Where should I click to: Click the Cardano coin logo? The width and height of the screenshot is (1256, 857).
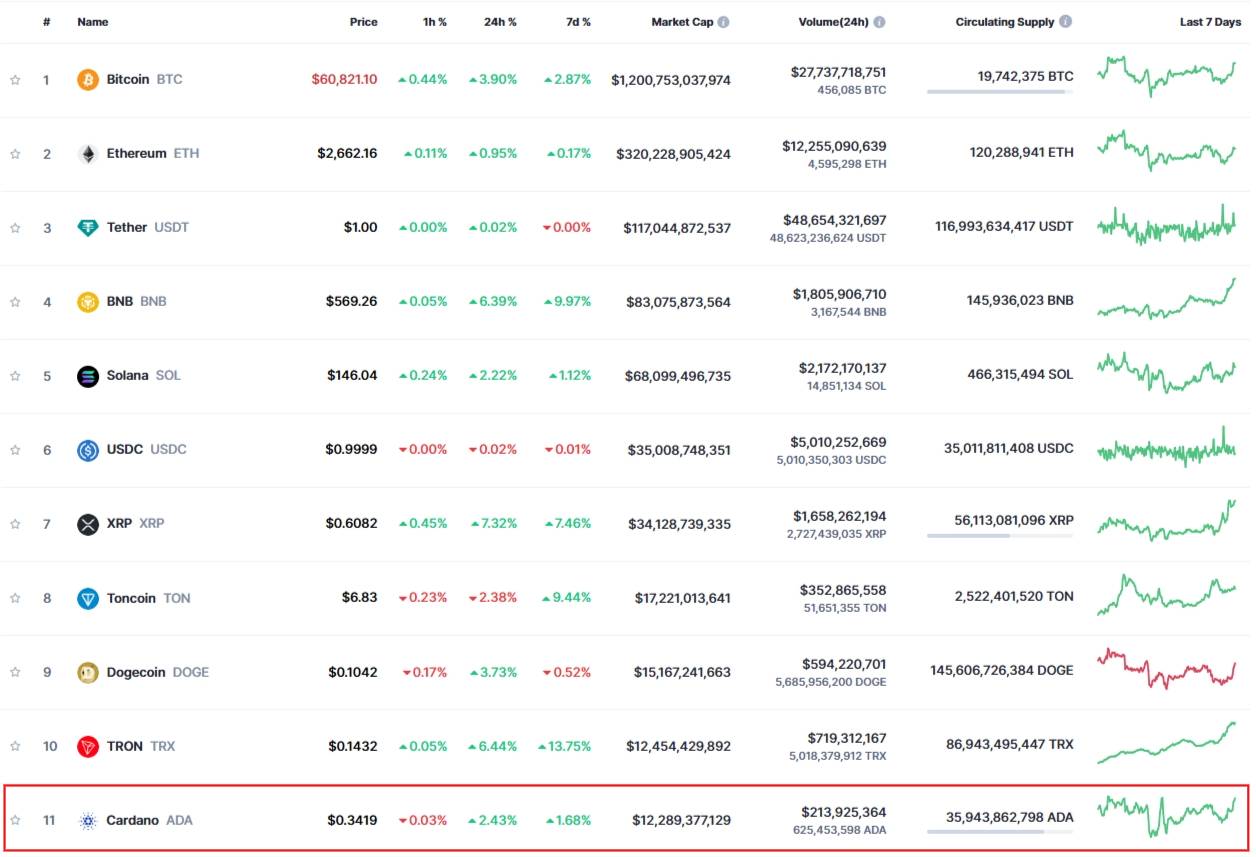[x=88, y=821]
